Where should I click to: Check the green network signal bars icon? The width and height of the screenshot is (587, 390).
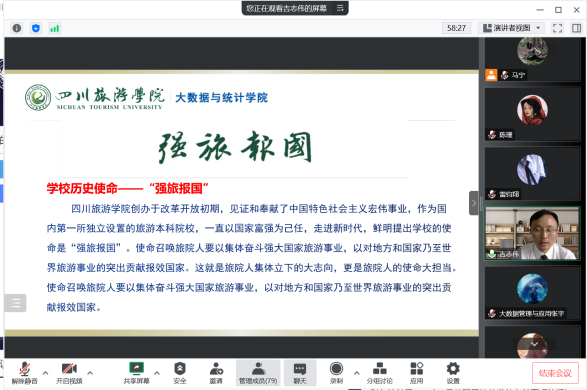pos(55,28)
